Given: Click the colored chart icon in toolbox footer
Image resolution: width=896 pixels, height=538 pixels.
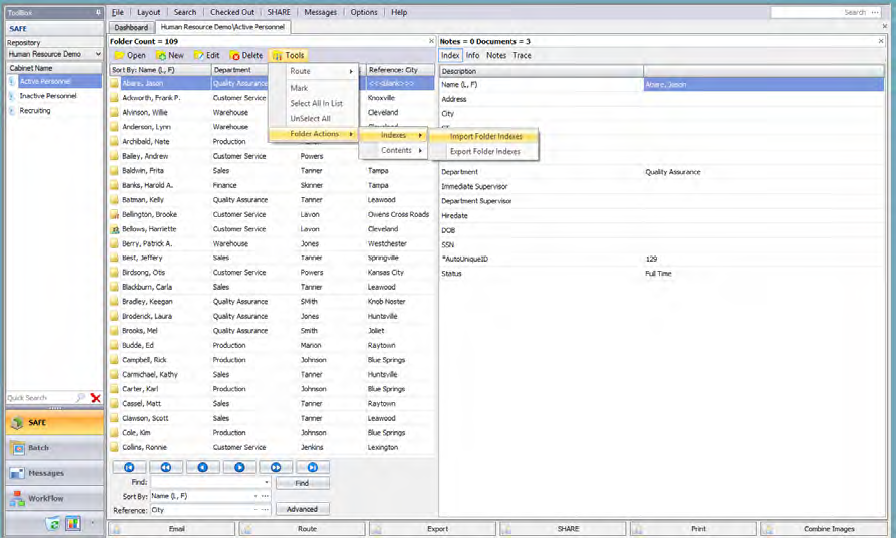Looking at the screenshot, I should pos(73,523).
